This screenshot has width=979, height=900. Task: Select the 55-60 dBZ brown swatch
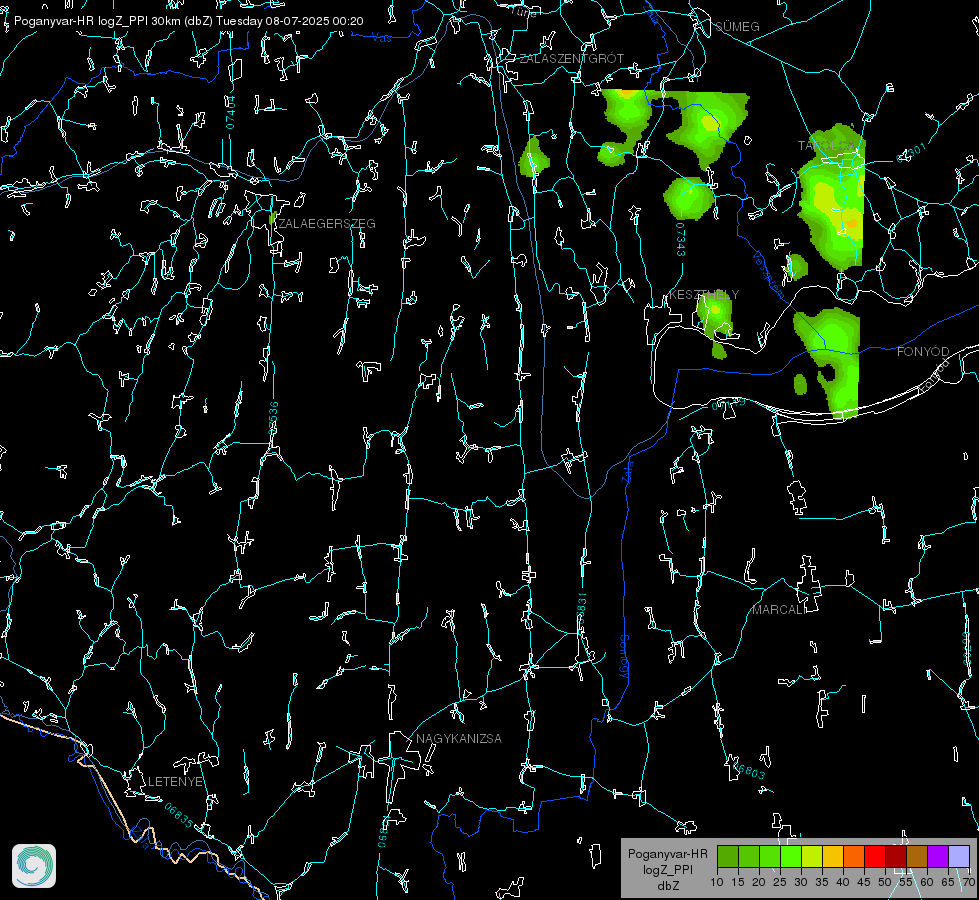917,856
